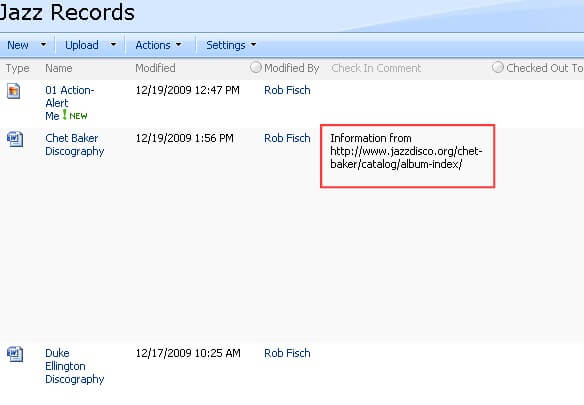Open the Upload menu

82,45
